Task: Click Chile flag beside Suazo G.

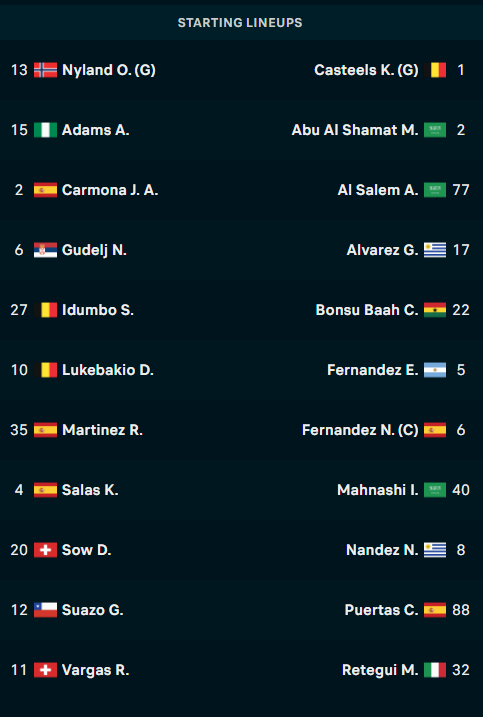Action: tap(45, 610)
